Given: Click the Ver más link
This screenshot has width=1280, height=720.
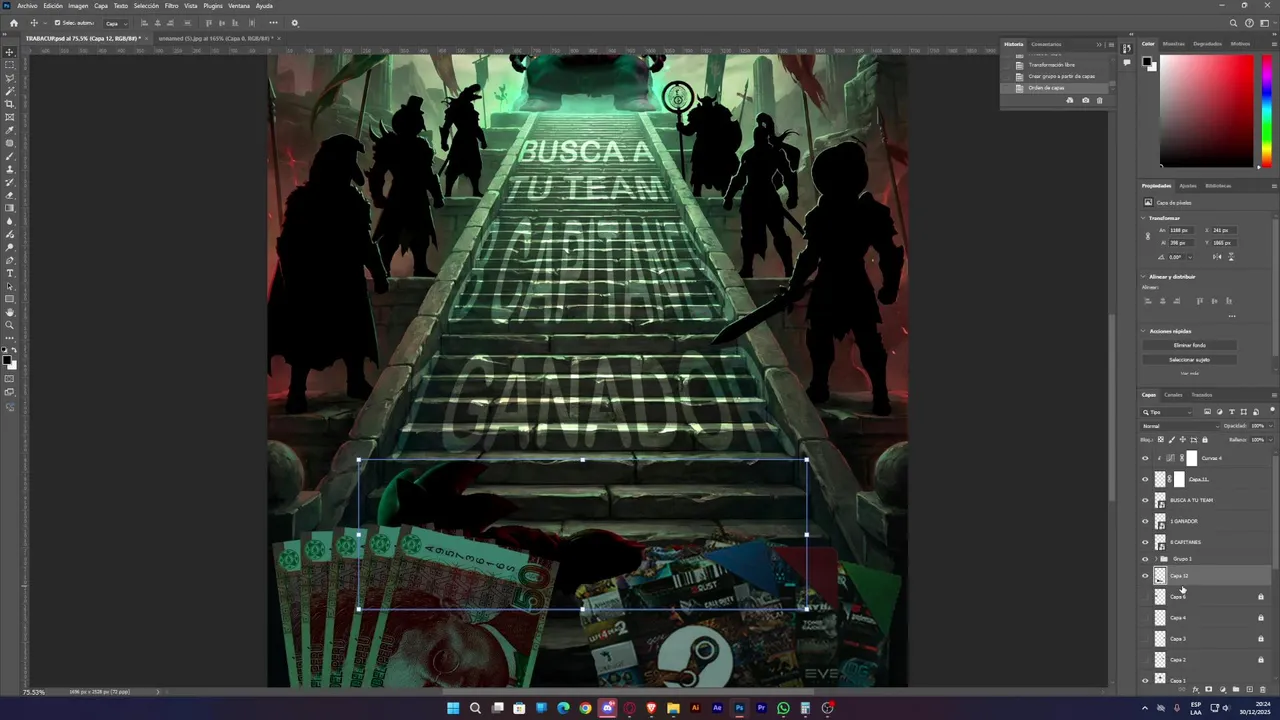Looking at the screenshot, I should tap(1190, 373).
